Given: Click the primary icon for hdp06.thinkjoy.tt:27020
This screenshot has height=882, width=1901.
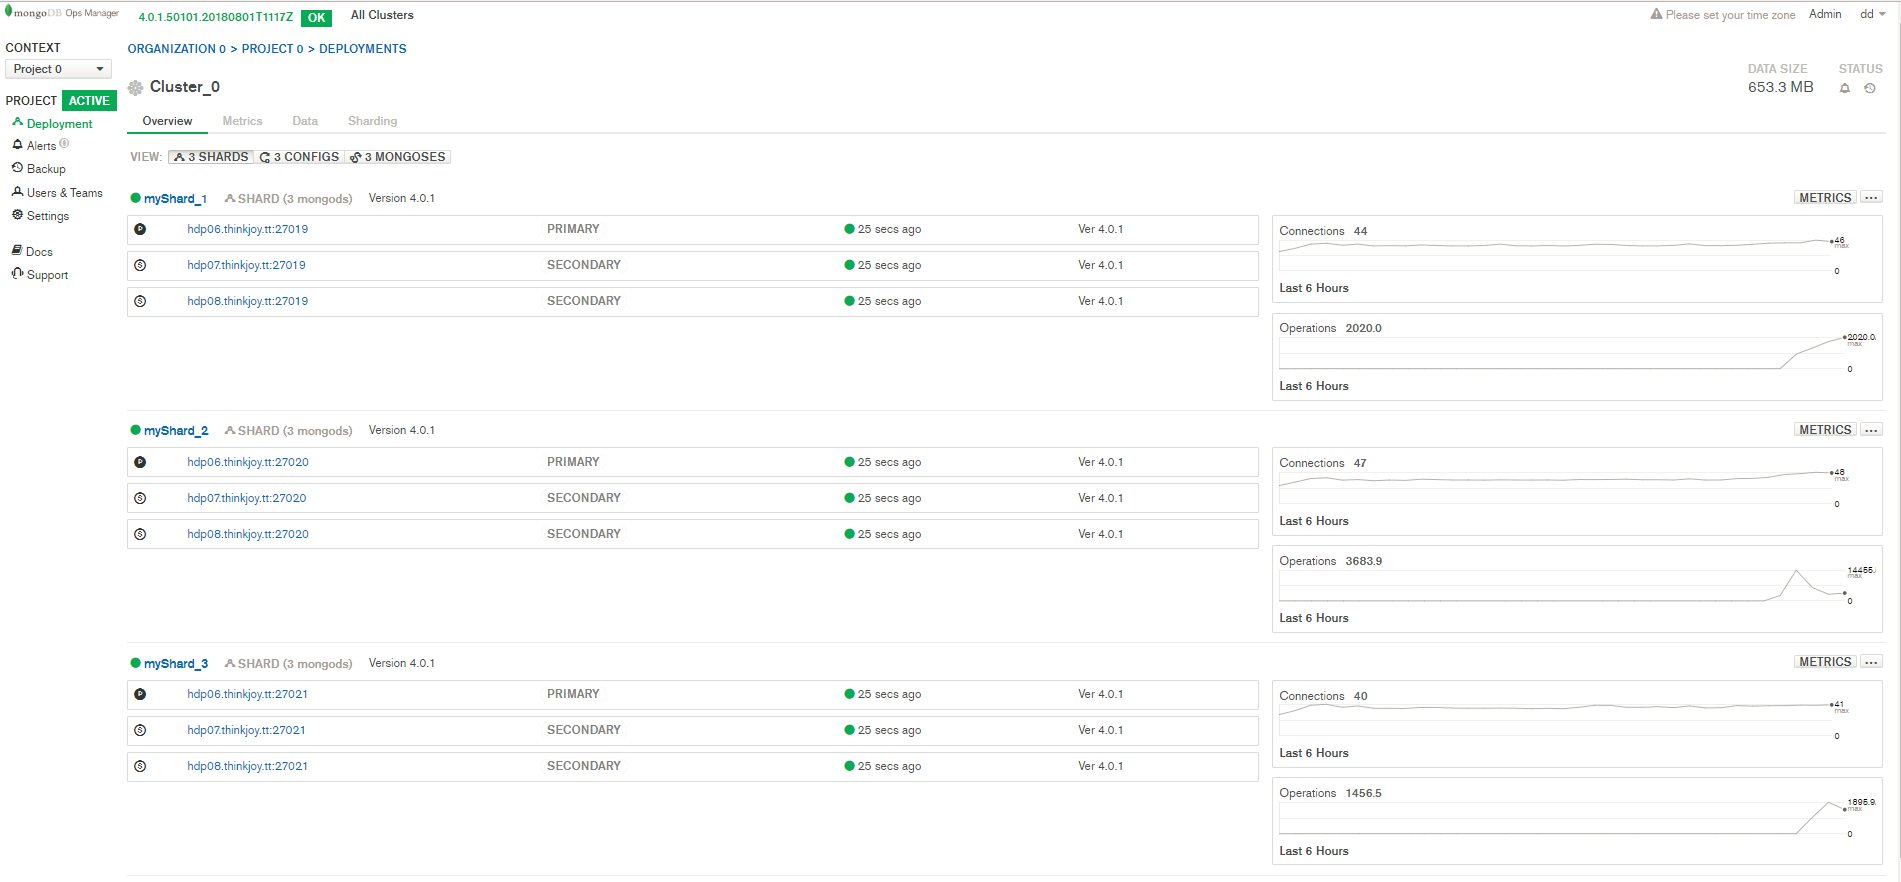Looking at the screenshot, I should [x=140, y=462].
